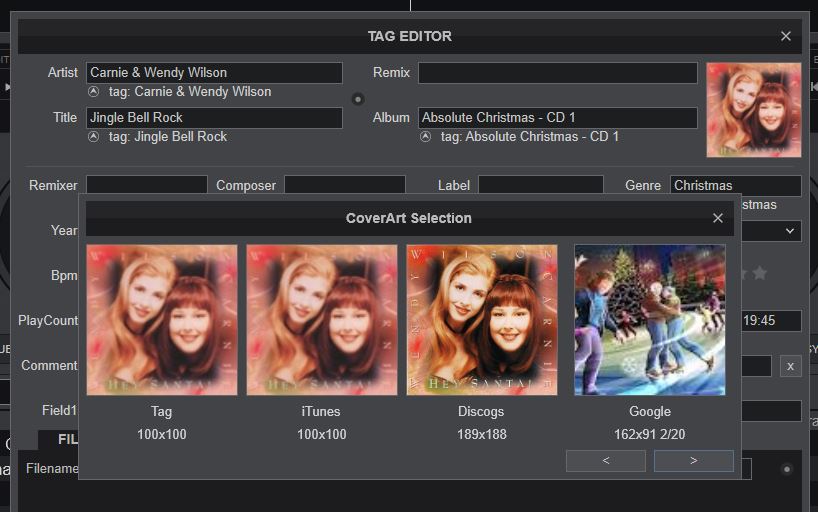Click the iTunes label
The width and height of the screenshot is (818, 512).
pos(321,412)
